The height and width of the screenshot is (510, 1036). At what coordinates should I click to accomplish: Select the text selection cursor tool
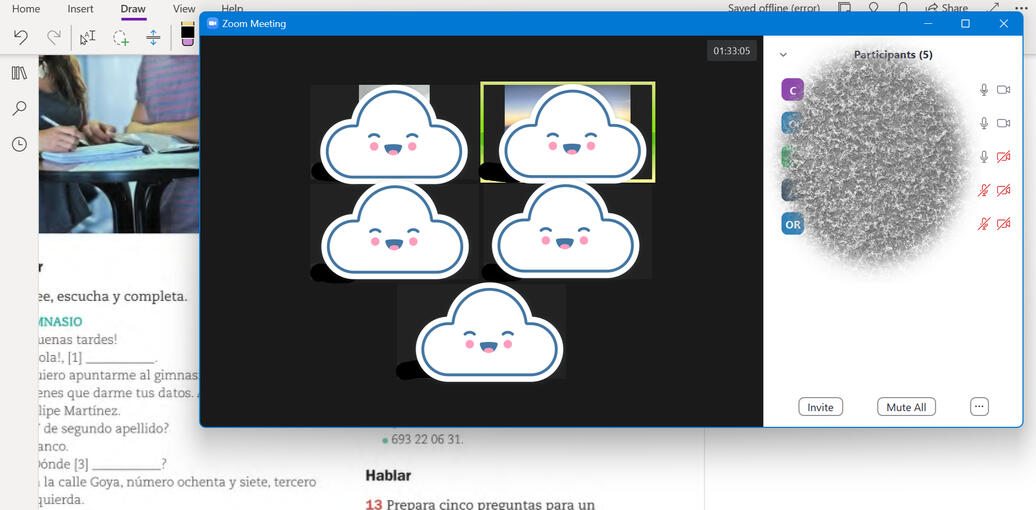tap(88, 37)
